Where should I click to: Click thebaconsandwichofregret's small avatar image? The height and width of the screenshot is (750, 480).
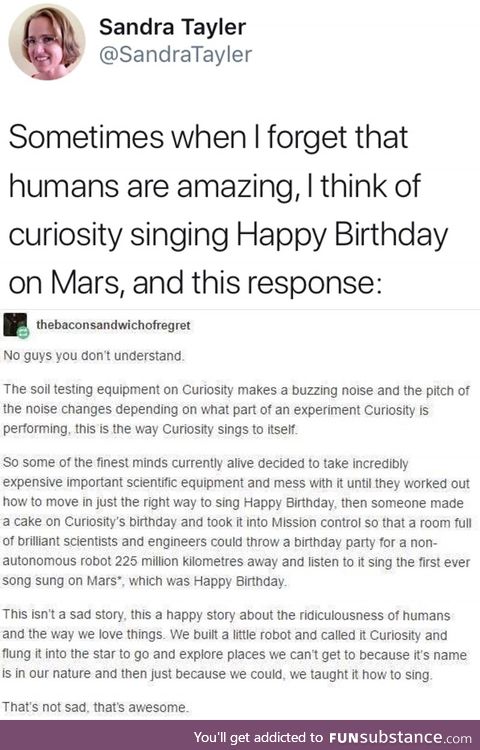click(x=15, y=325)
